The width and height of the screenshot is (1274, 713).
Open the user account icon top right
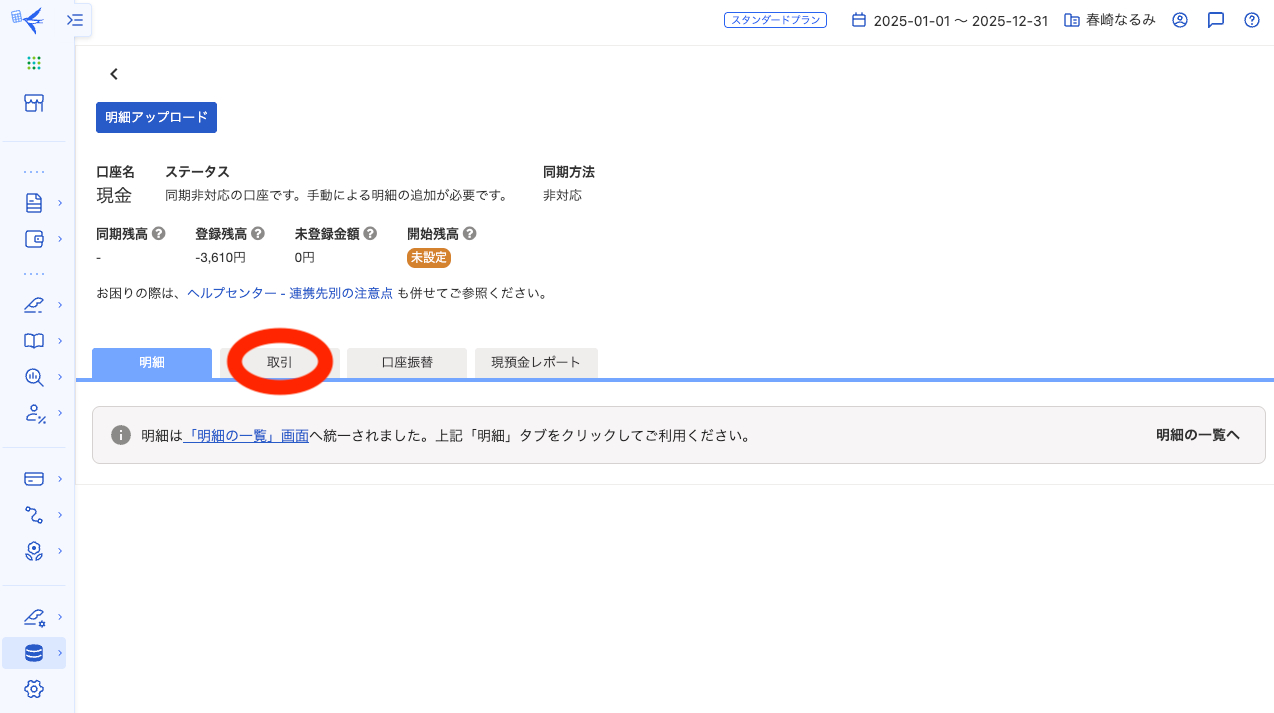pyautogui.click(x=1179, y=19)
